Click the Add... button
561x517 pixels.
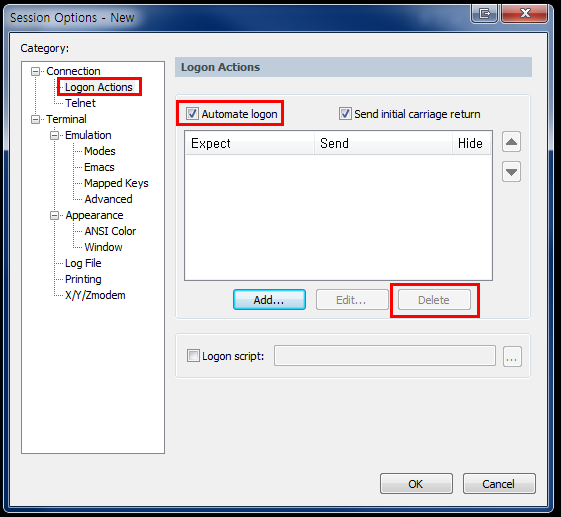coord(269,299)
